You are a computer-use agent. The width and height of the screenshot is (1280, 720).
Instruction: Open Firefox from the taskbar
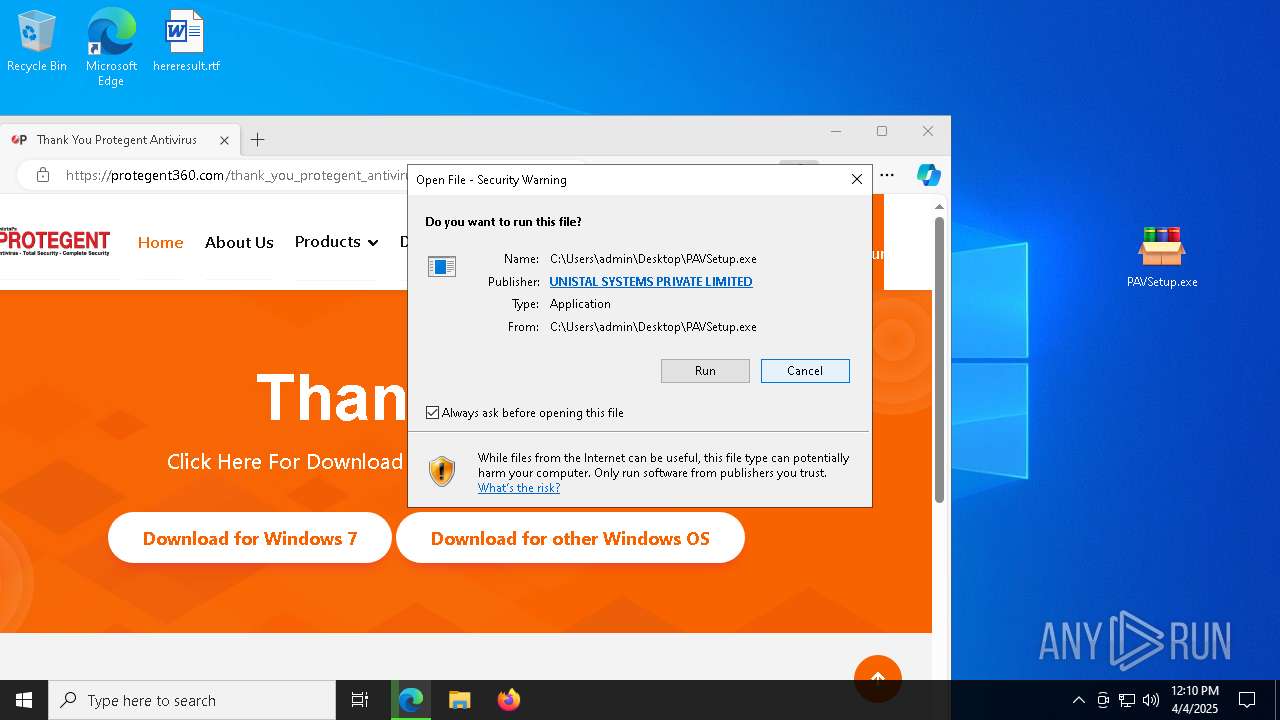[508, 700]
